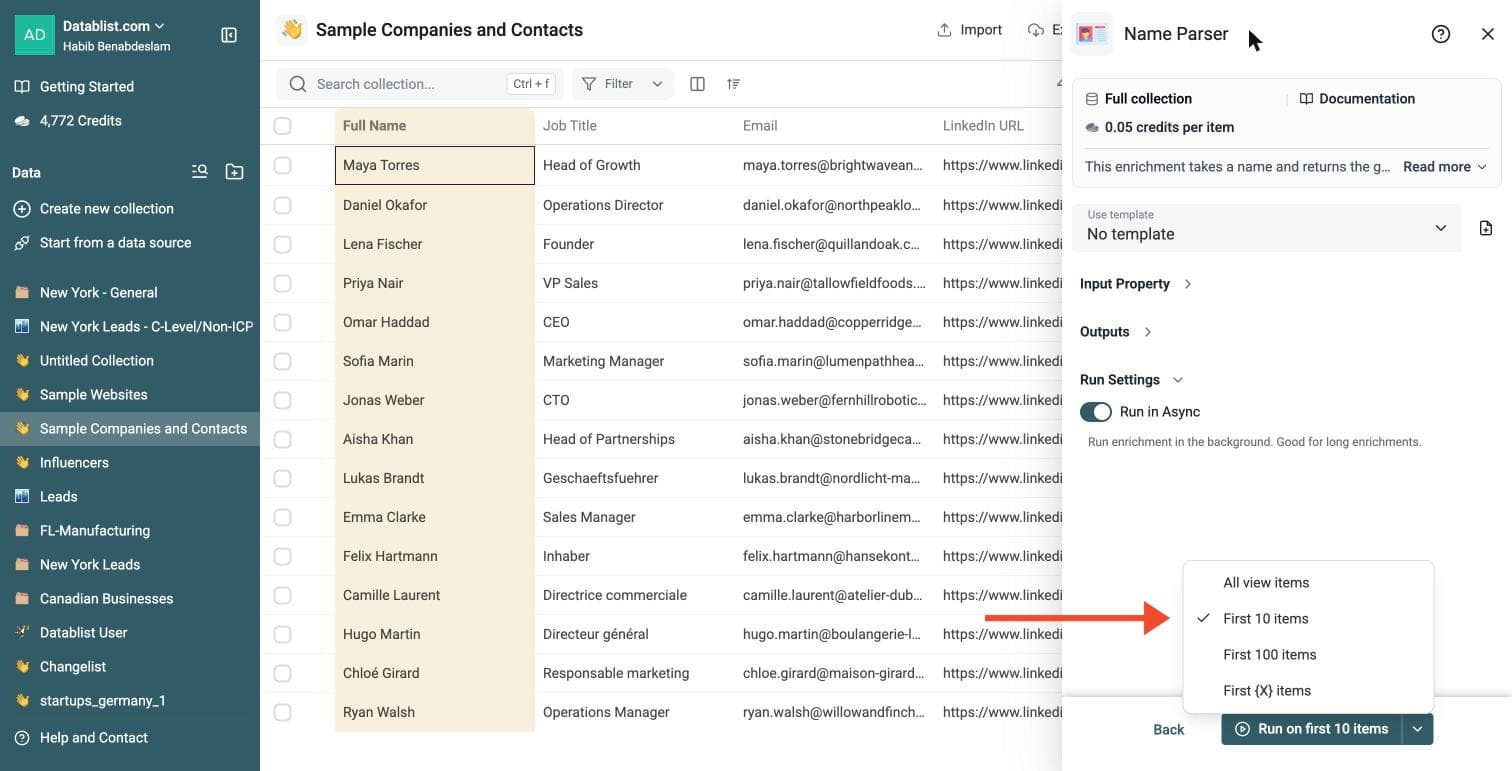Select all rows with header checkbox
The width and height of the screenshot is (1512, 771).
[x=283, y=126]
